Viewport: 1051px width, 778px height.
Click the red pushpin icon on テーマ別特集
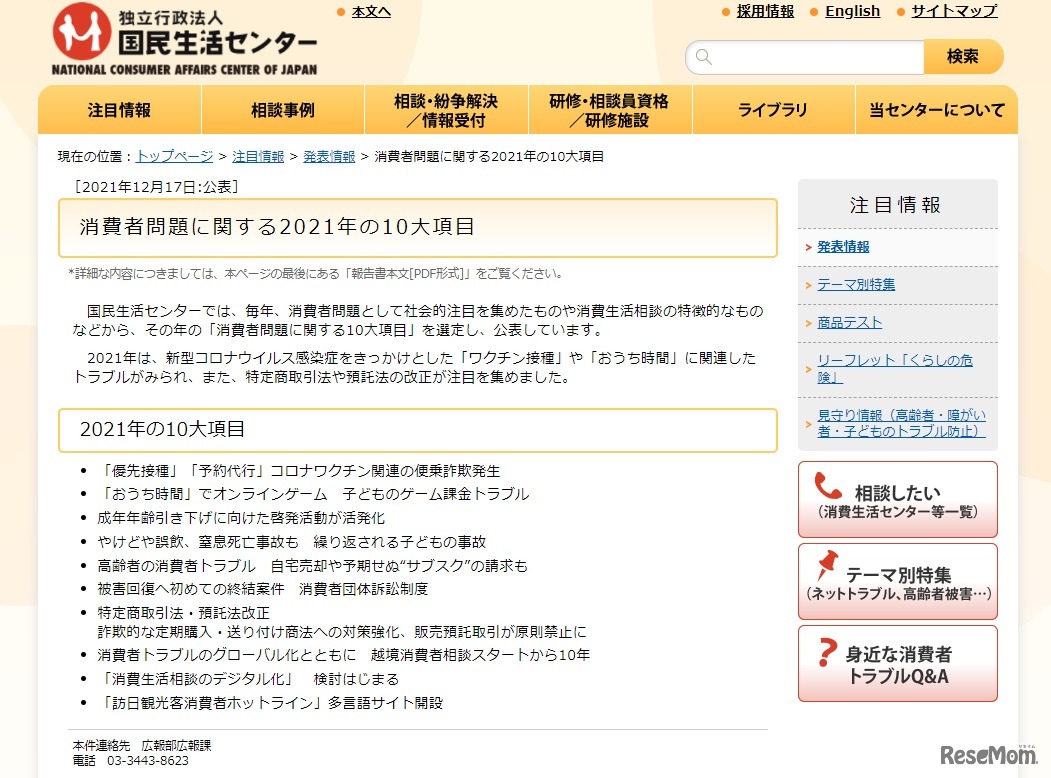point(827,566)
